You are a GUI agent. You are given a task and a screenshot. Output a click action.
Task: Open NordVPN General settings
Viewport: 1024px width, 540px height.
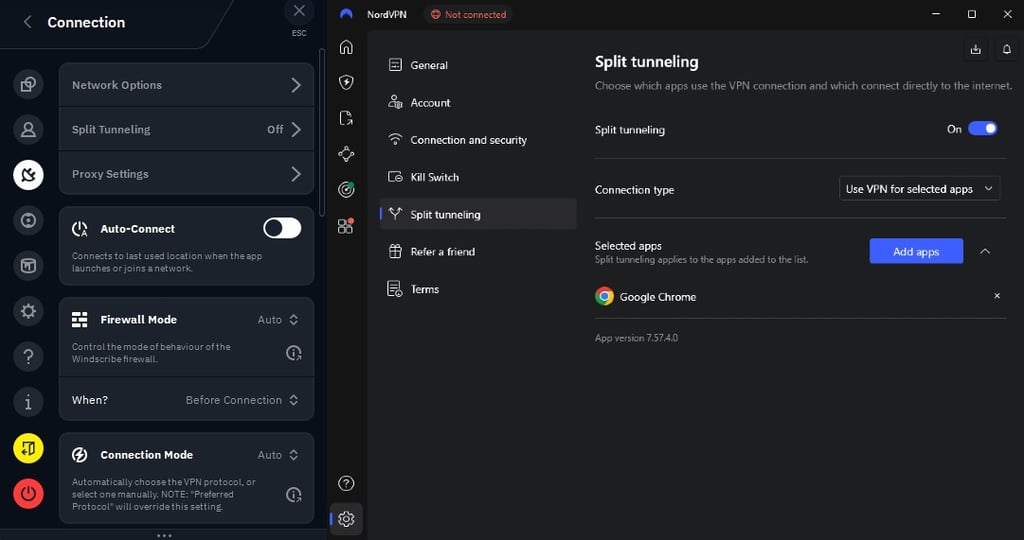coord(478,65)
